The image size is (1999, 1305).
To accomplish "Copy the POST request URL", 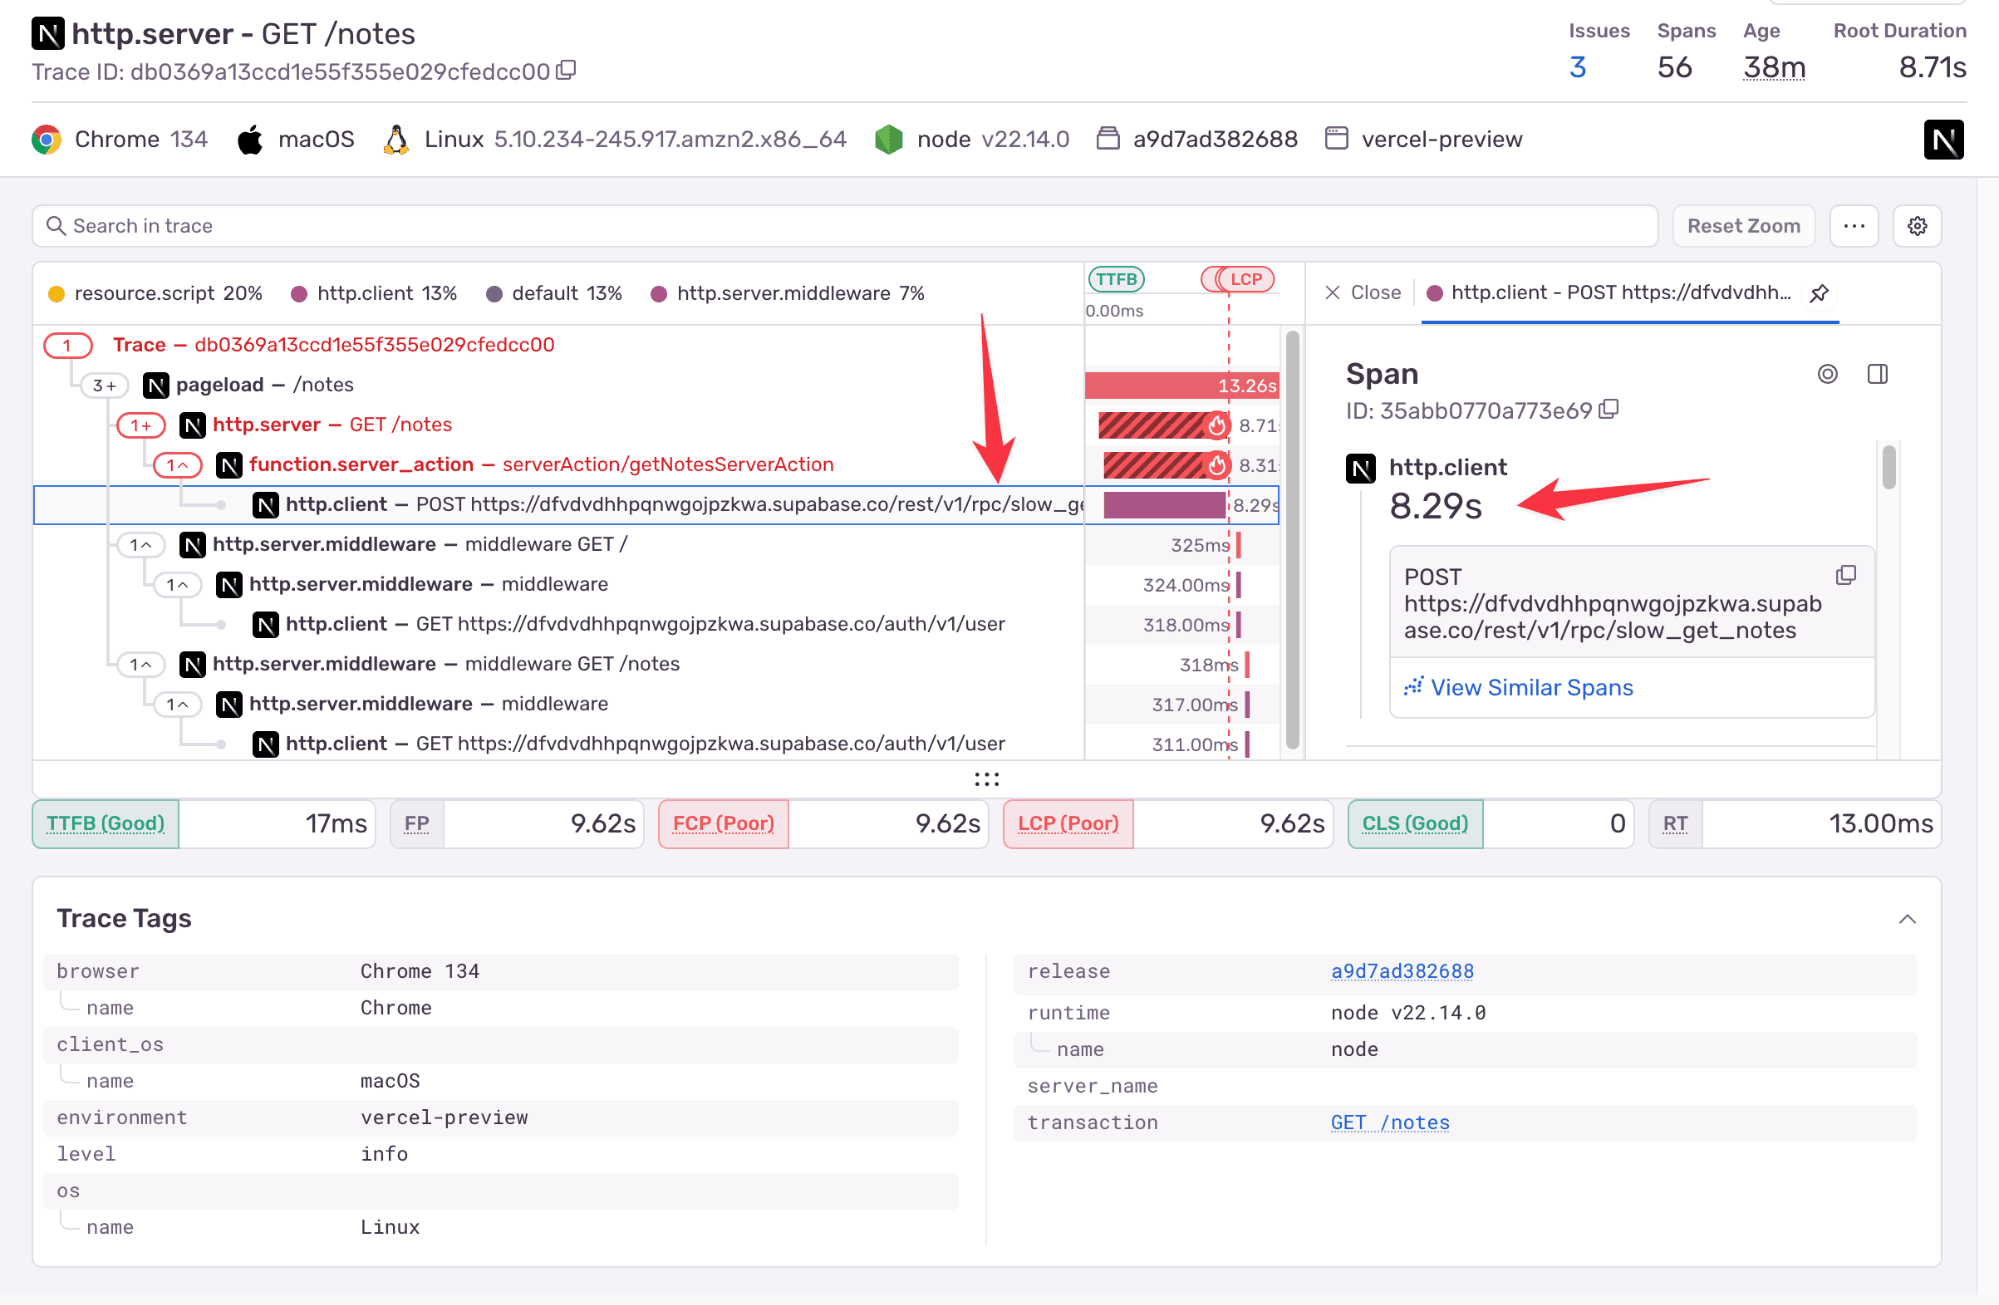I will 1846,575.
